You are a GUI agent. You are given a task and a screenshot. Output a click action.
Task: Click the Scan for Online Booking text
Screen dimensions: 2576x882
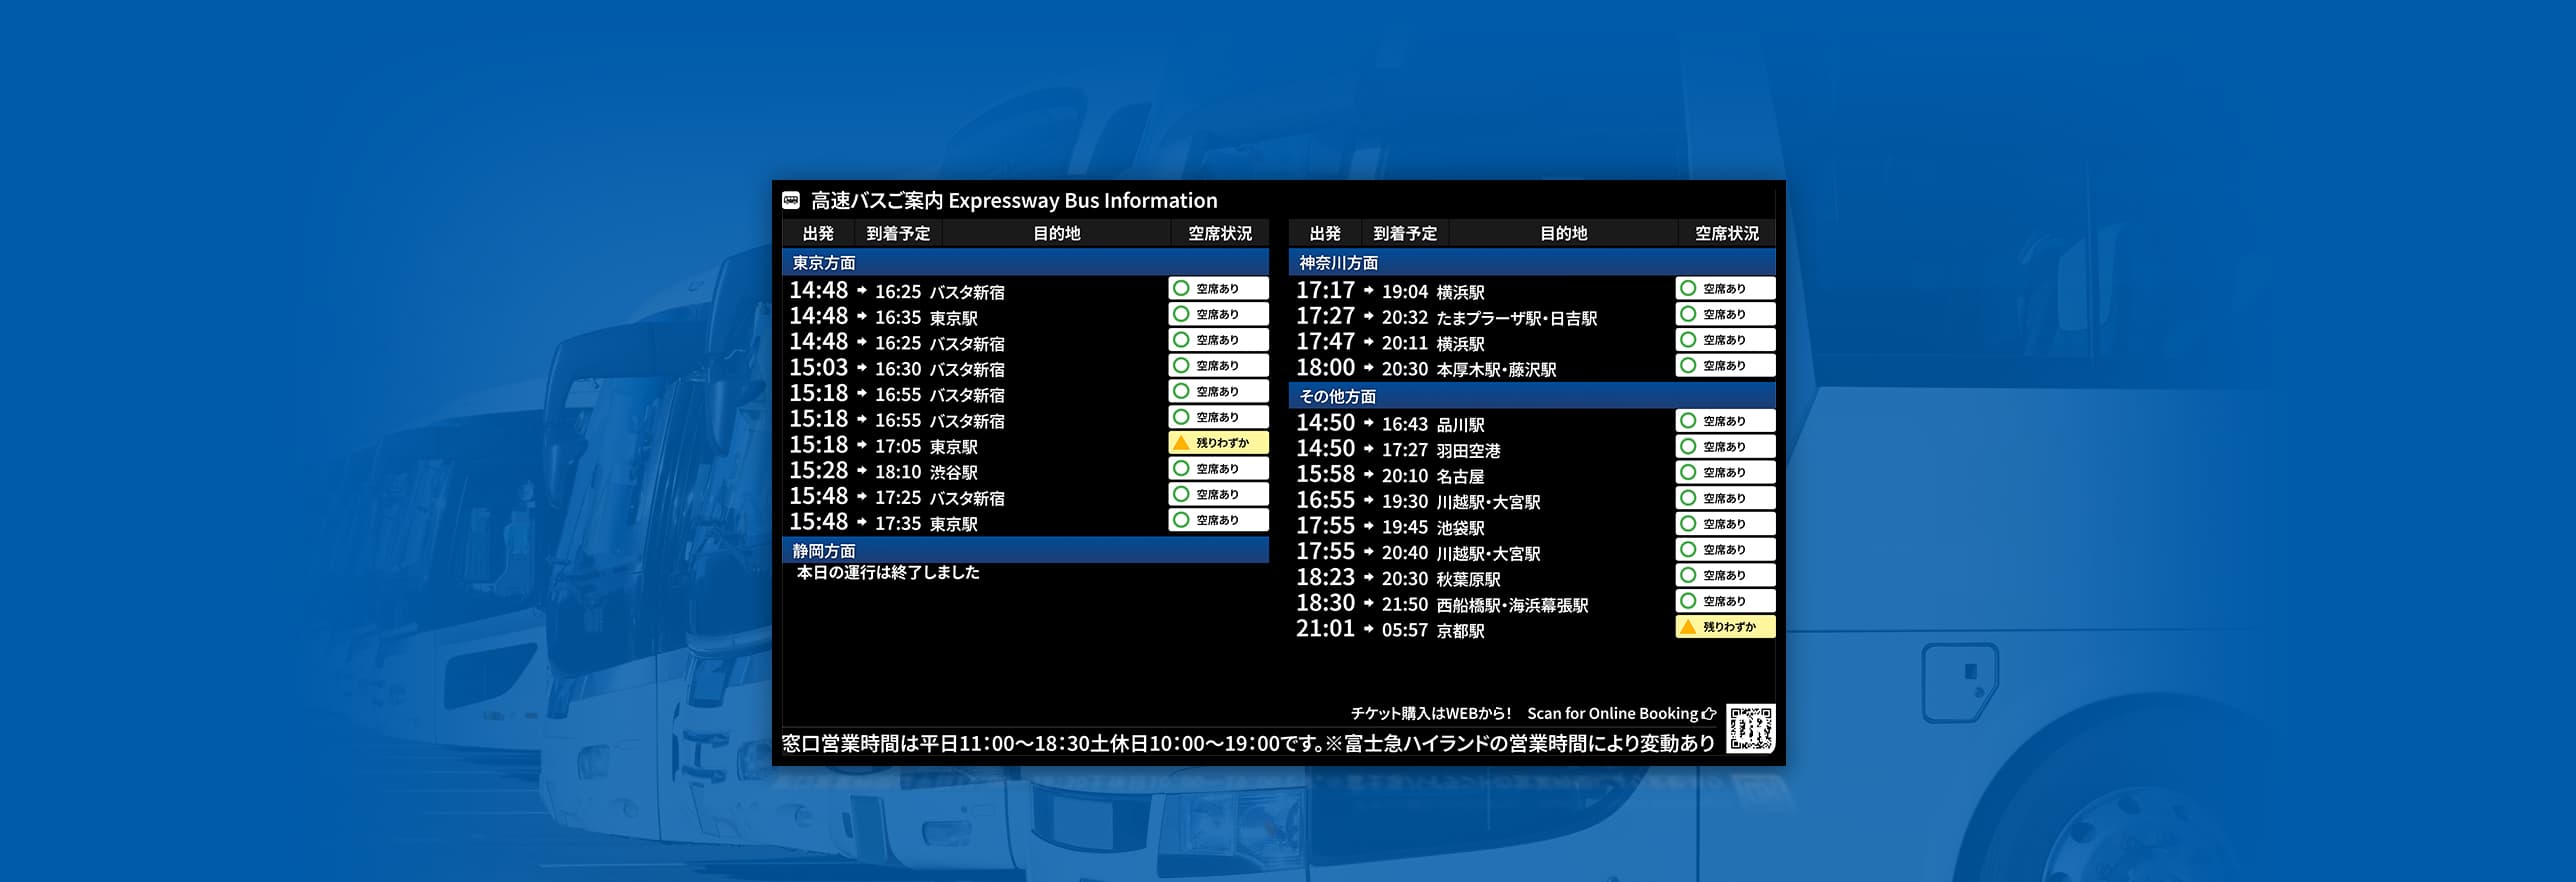coord(1612,714)
